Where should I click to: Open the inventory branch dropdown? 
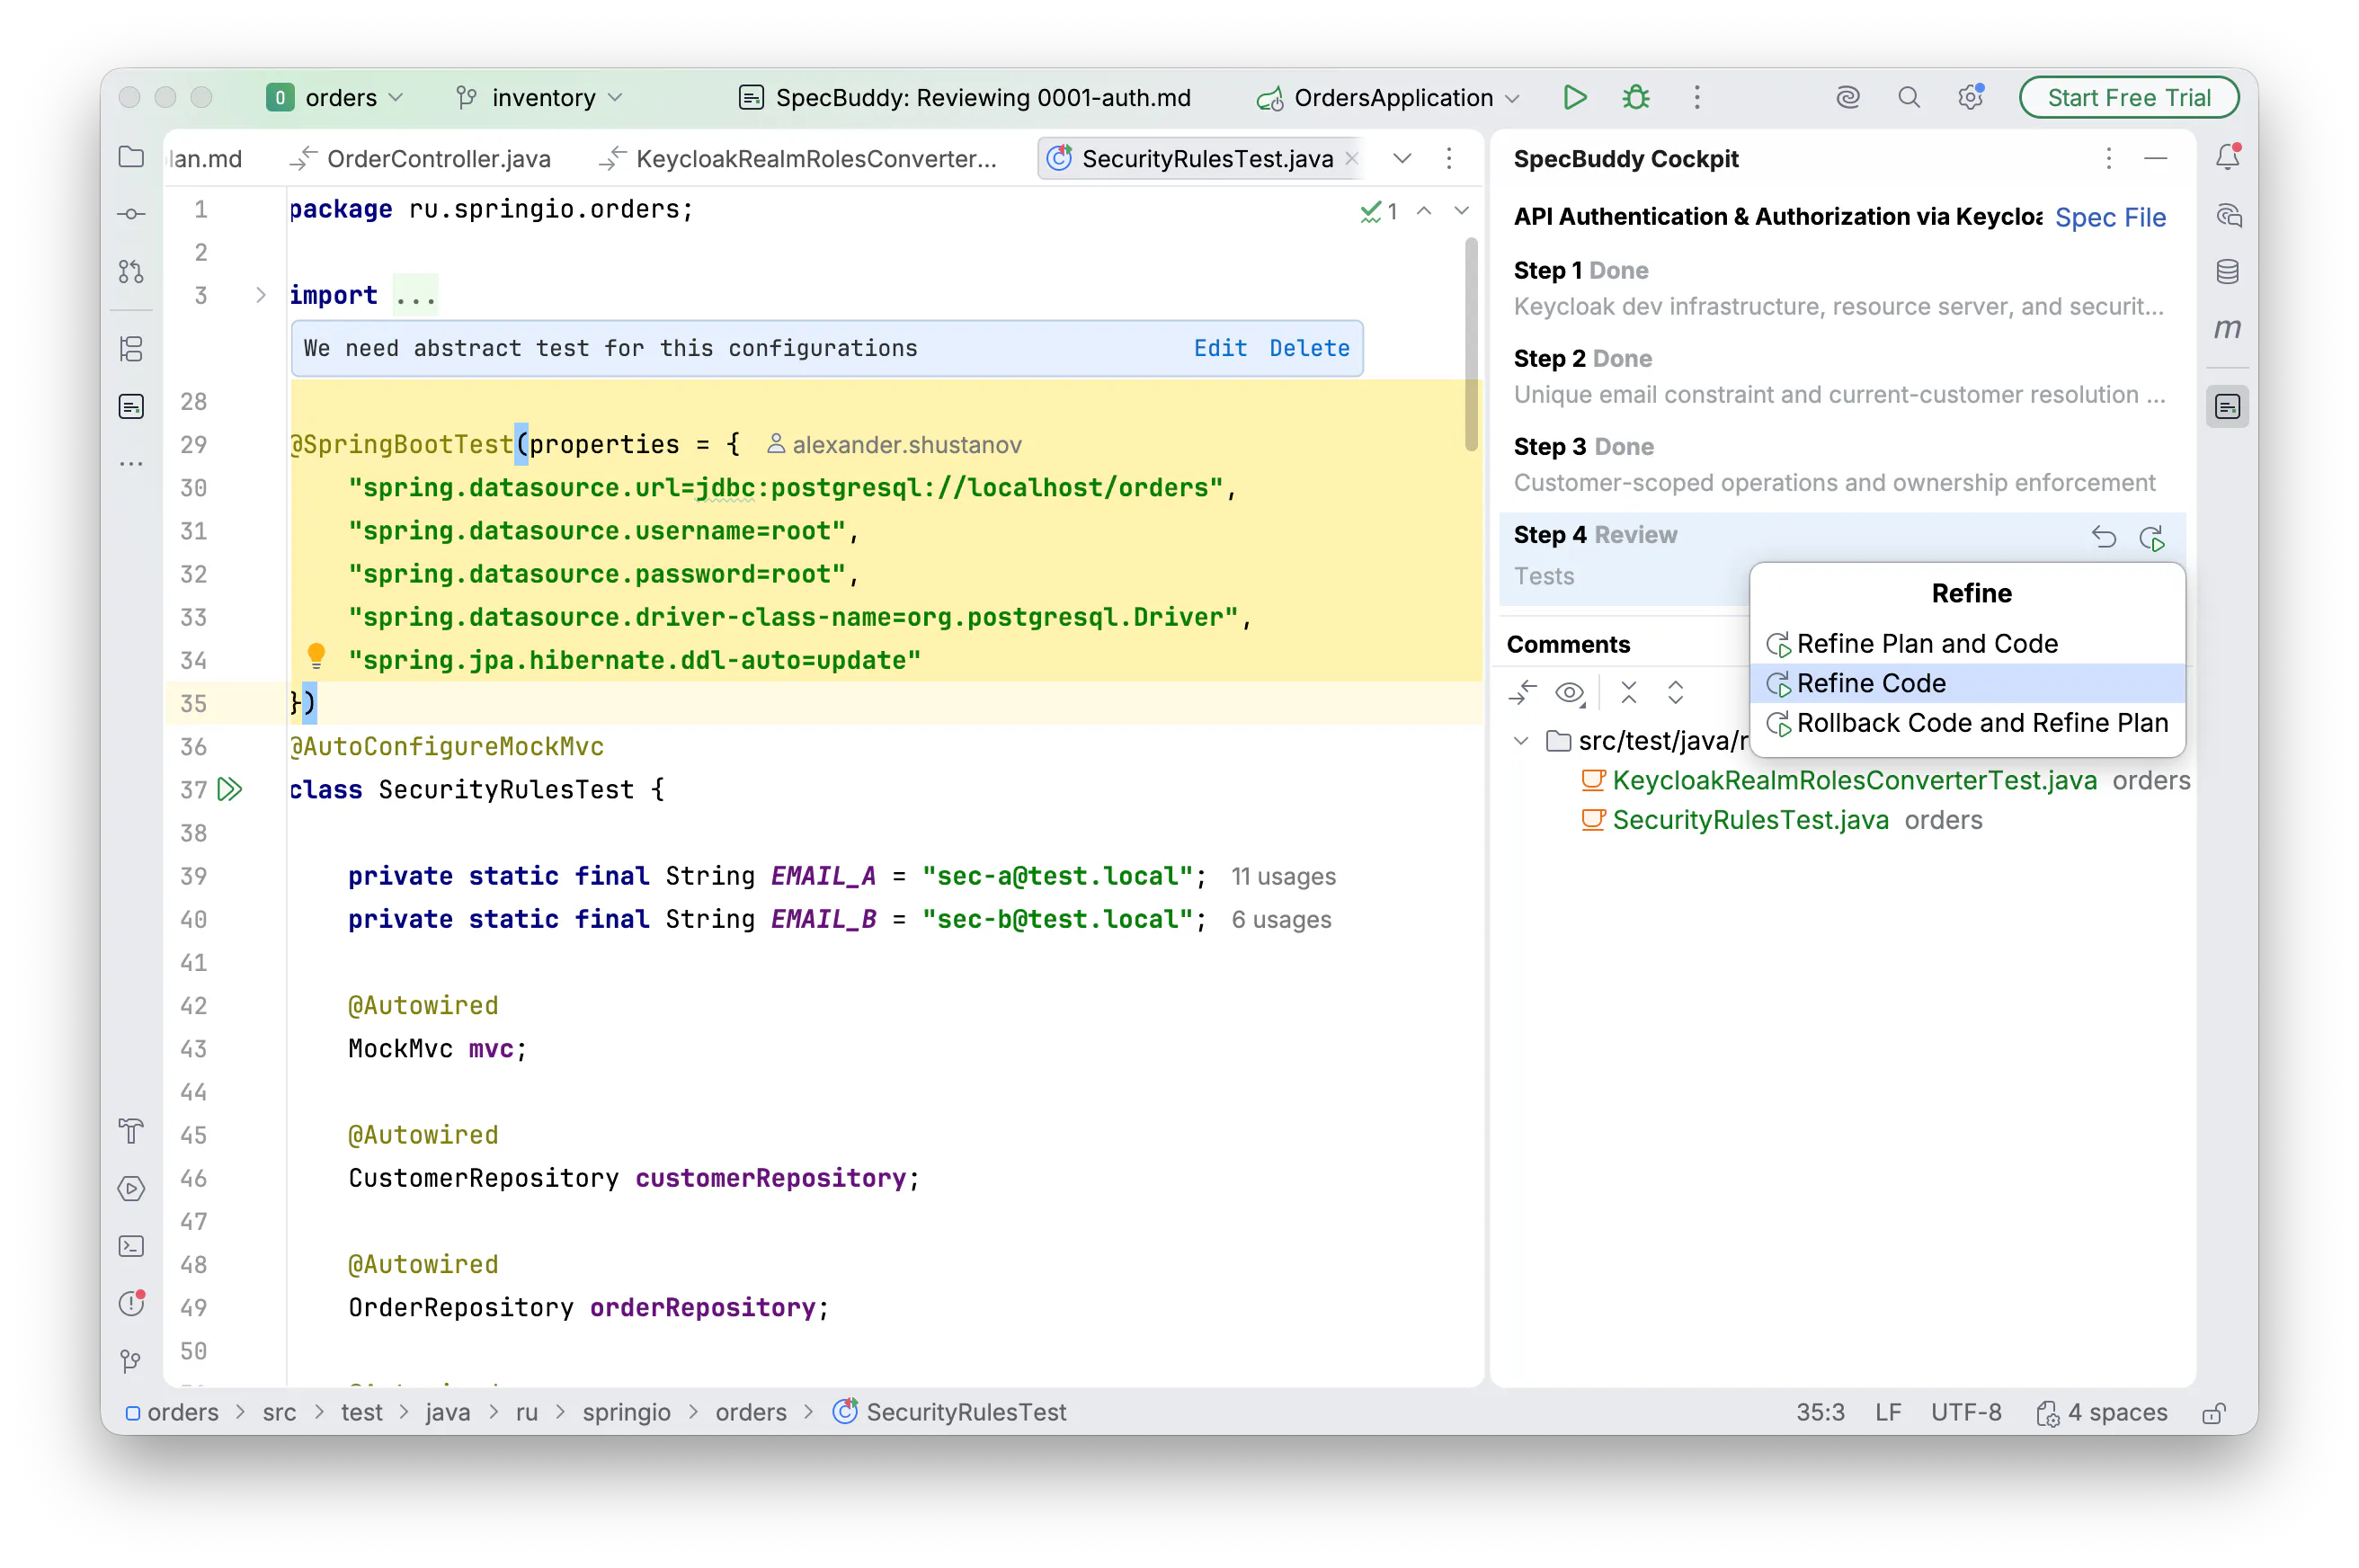[539, 97]
